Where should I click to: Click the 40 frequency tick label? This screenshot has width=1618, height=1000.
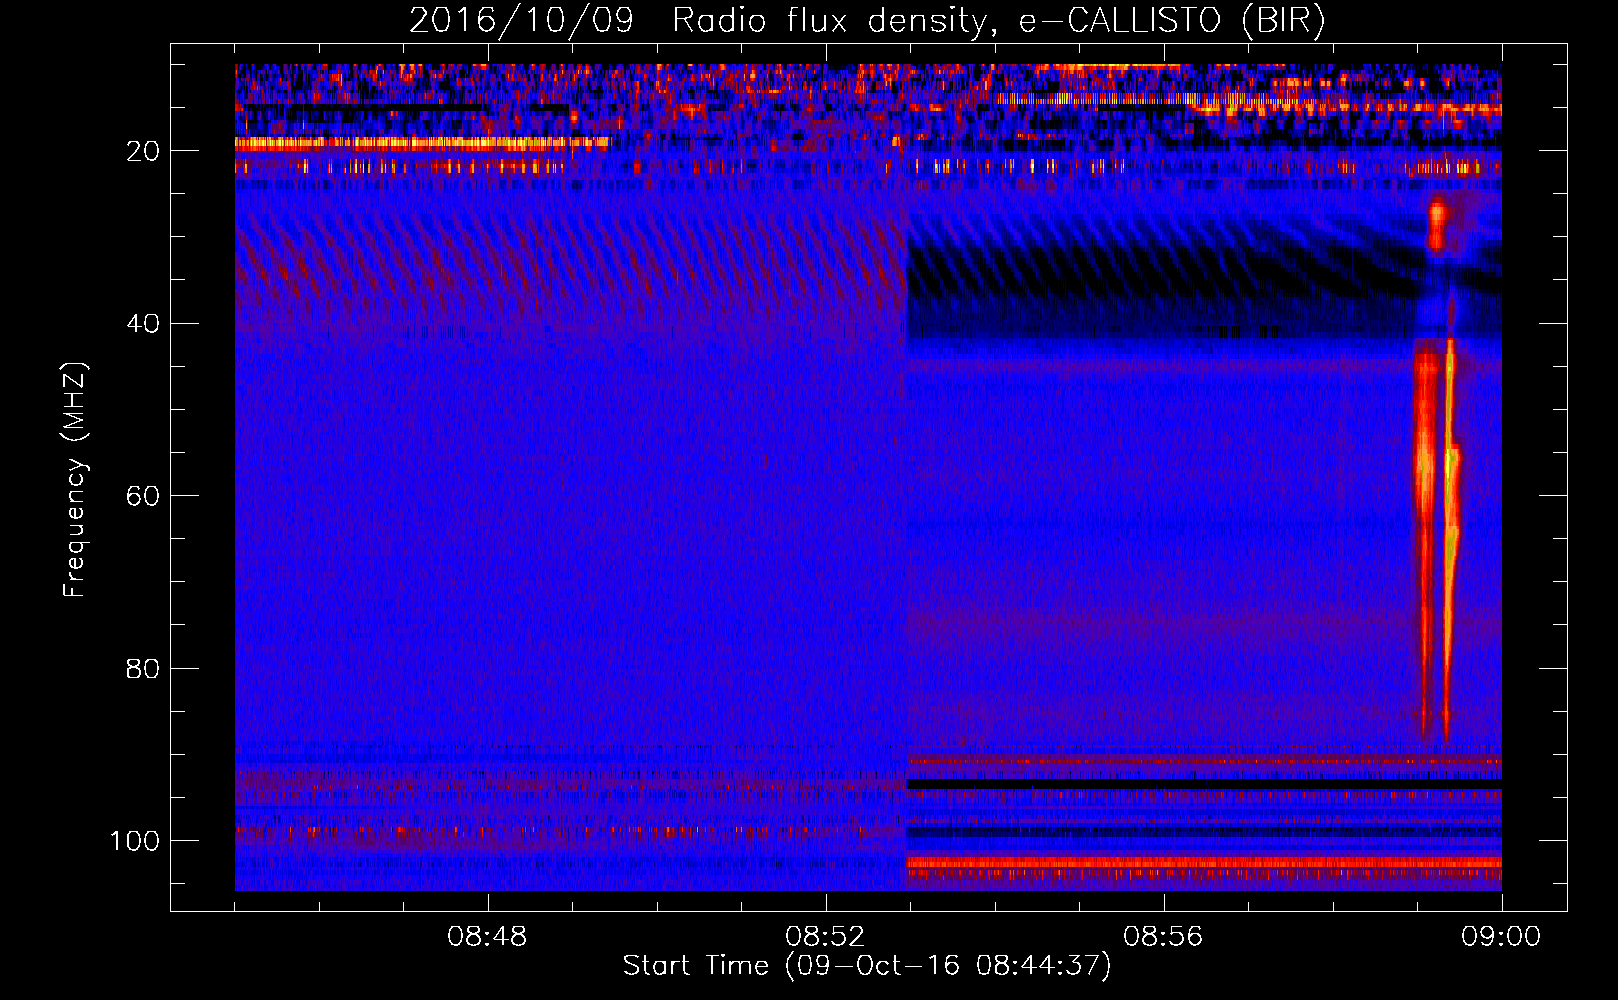(143, 324)
